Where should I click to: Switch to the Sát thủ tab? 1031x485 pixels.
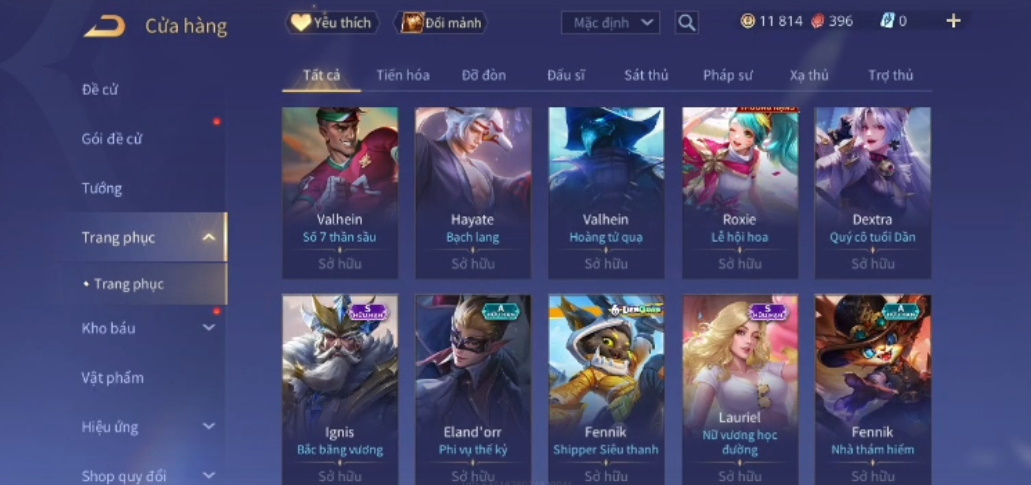646,75
